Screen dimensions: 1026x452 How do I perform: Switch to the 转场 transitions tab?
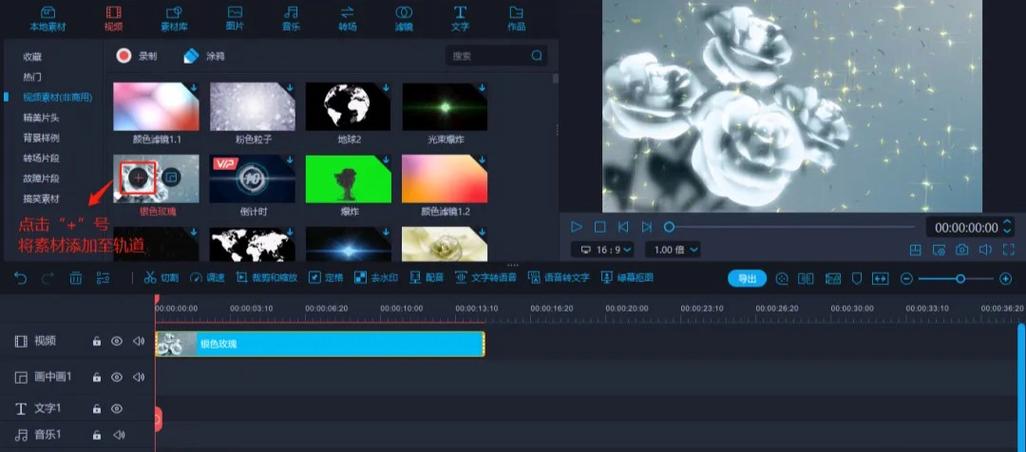[x=347, y=18]
